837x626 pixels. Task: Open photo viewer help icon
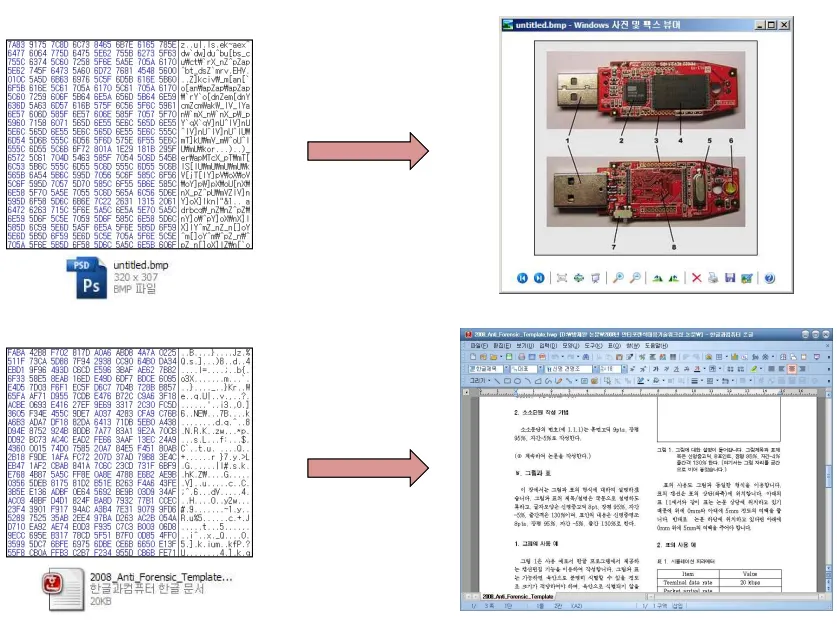769,278
